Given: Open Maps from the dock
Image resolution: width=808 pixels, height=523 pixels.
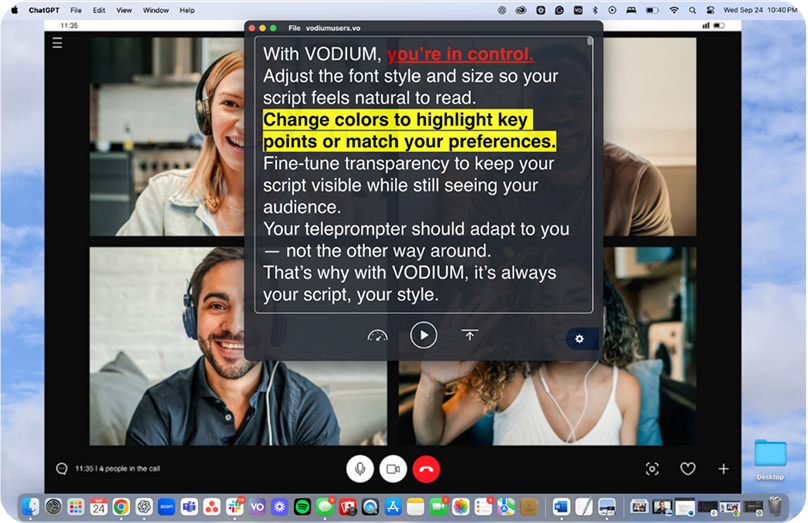Looking at the screenshot, I should [506, 508].
